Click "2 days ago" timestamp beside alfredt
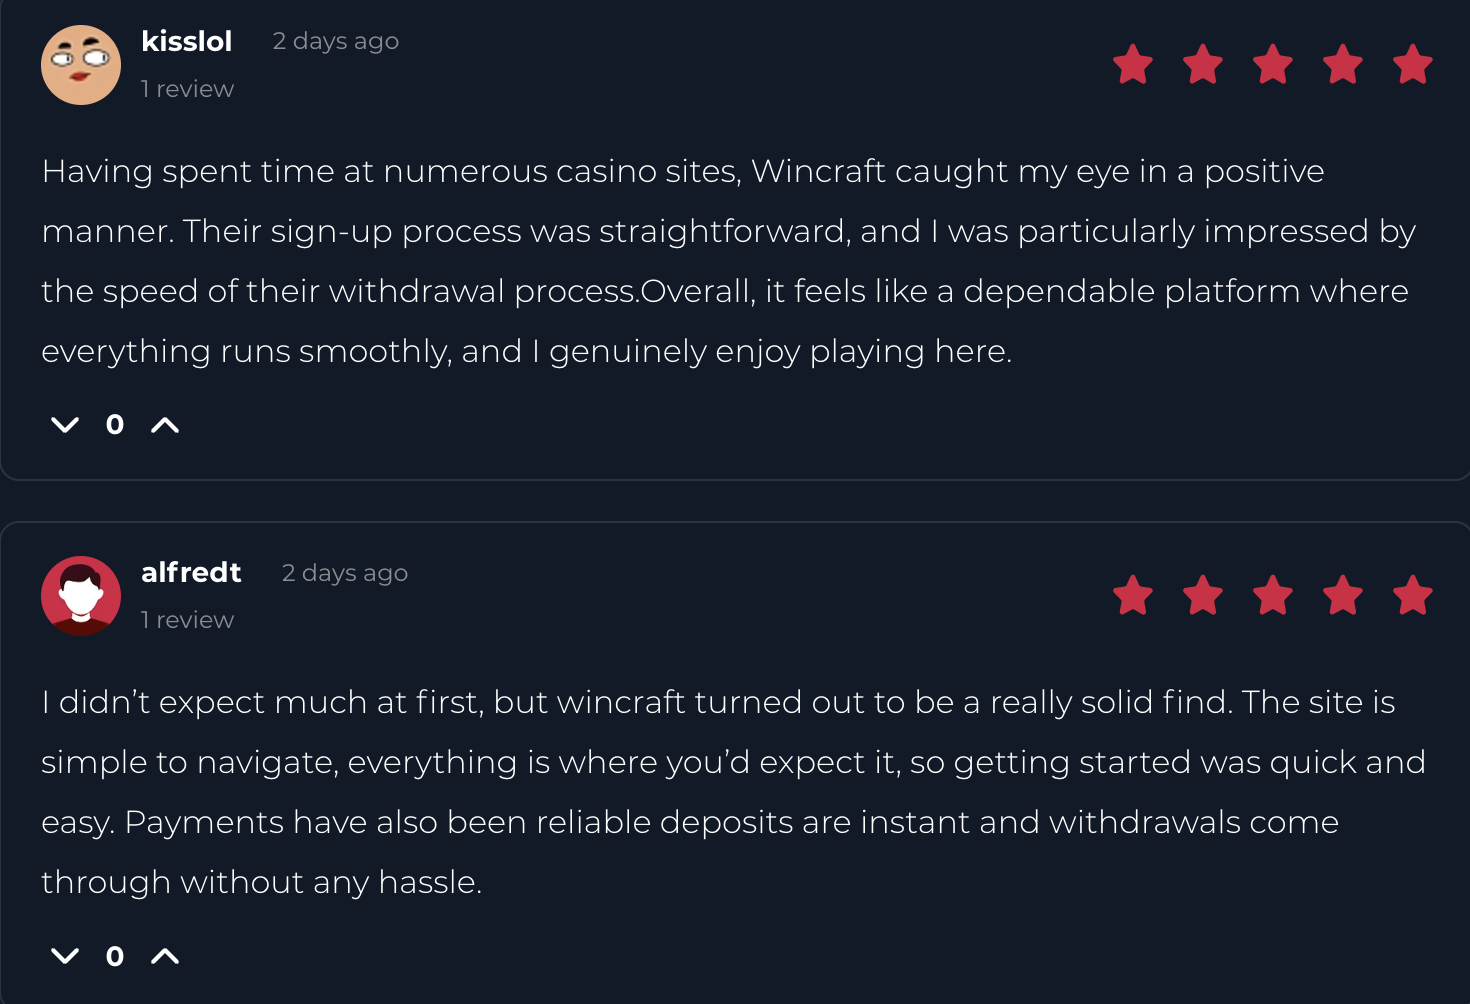This screenshot has height=1004, width=1470. (345, 573)
